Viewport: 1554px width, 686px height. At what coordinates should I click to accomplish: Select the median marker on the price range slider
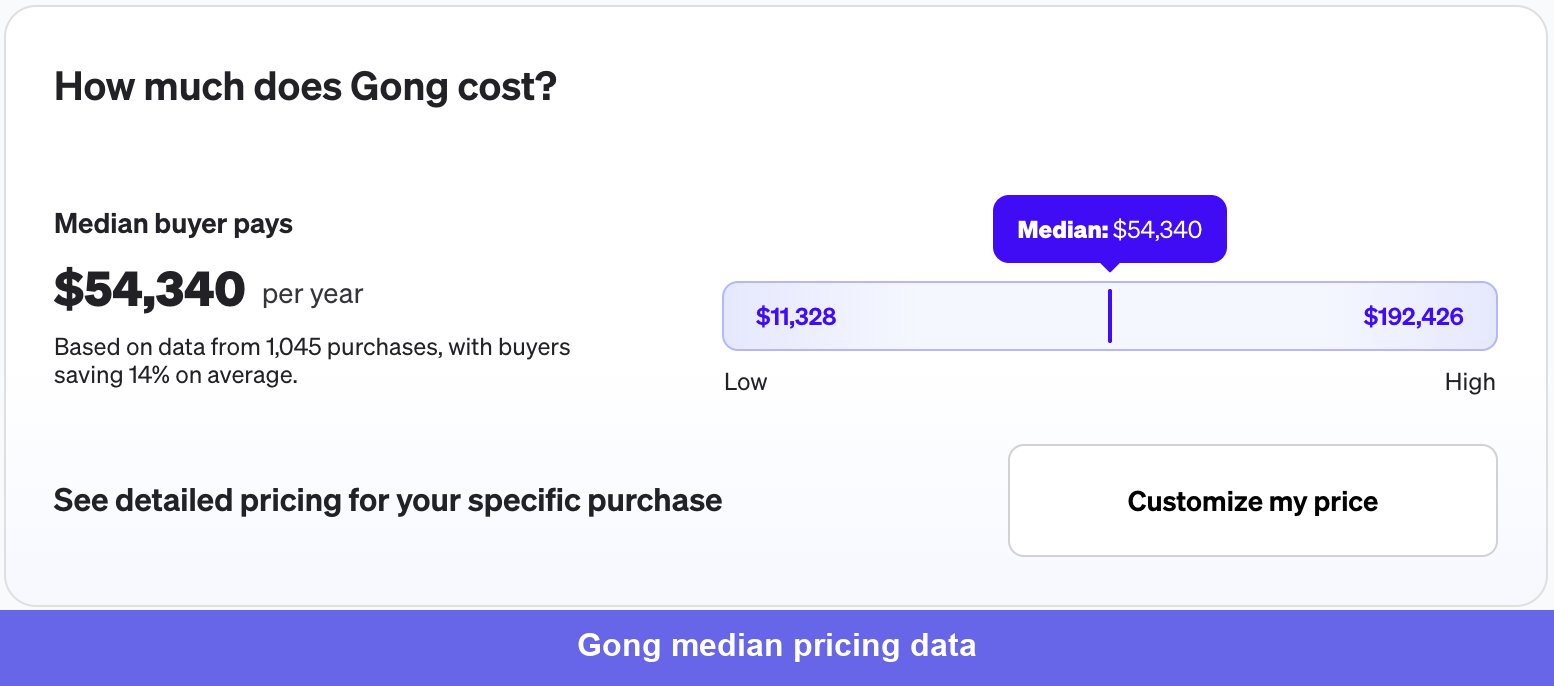pos(1110,315)
